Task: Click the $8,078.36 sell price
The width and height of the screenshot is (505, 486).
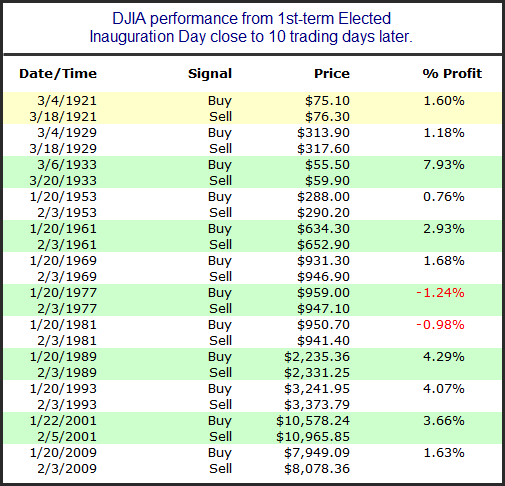Action: [x=317, y=468]
